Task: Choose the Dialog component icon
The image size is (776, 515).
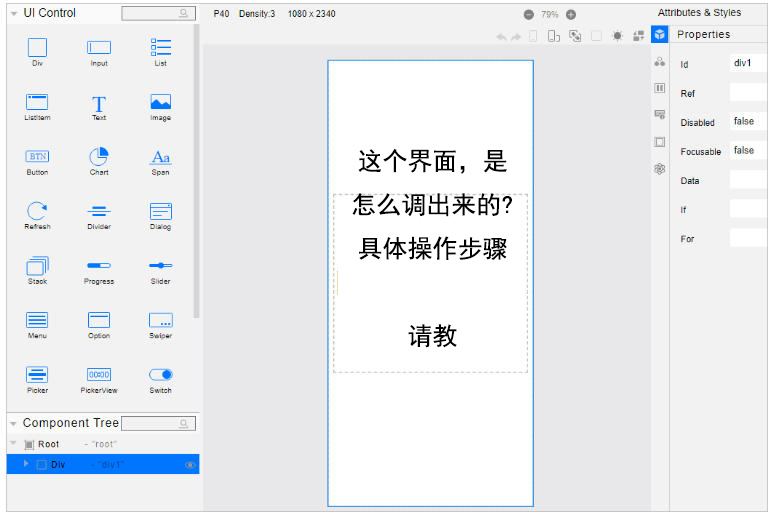Action: 160,211
